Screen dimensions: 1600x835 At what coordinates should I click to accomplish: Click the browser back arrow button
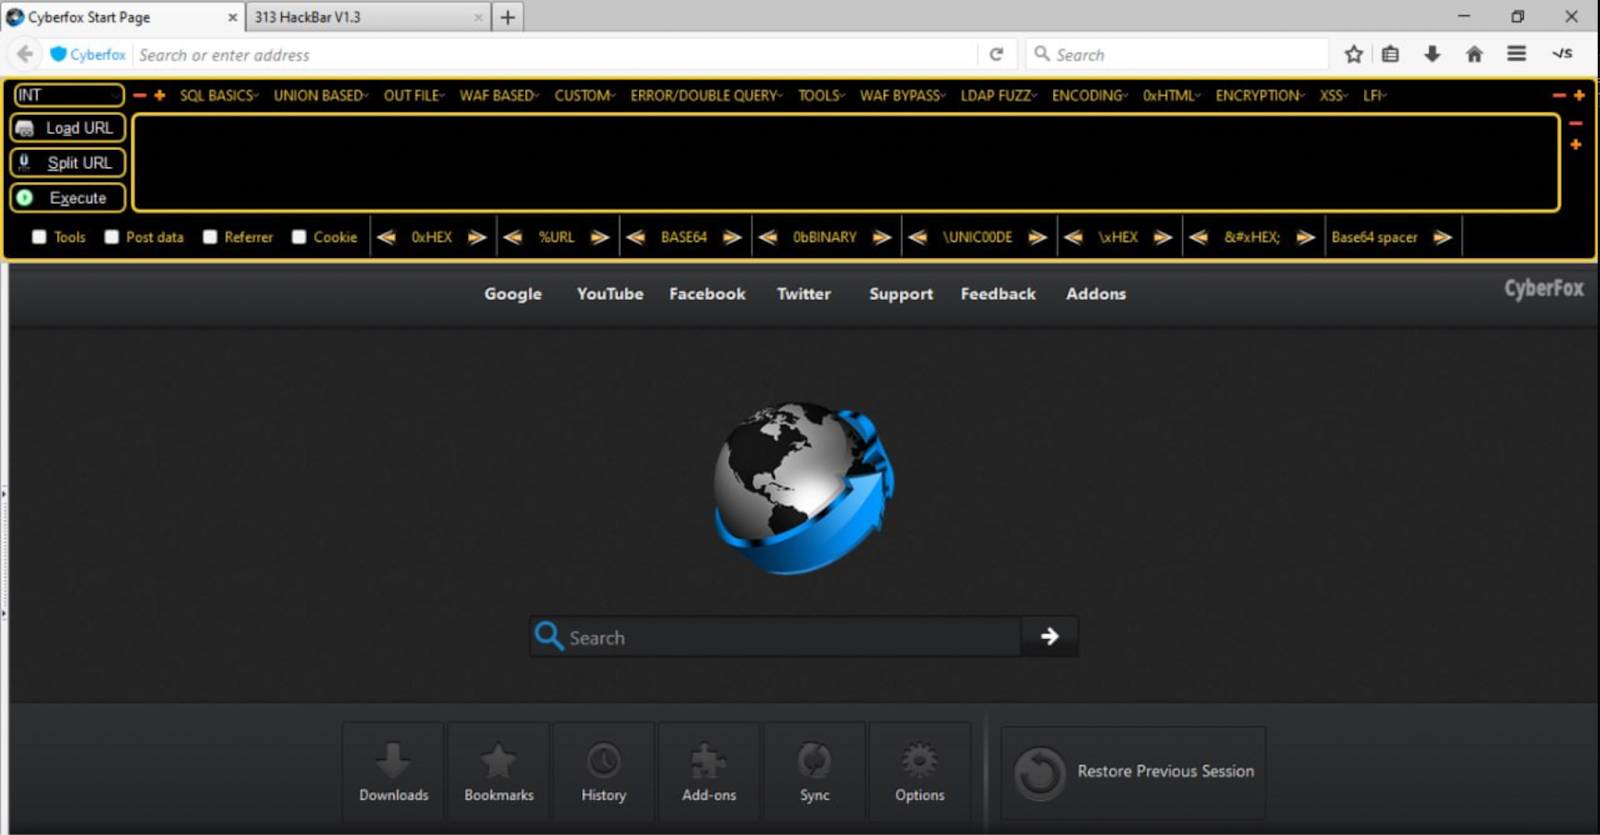[x=26, y=54]
